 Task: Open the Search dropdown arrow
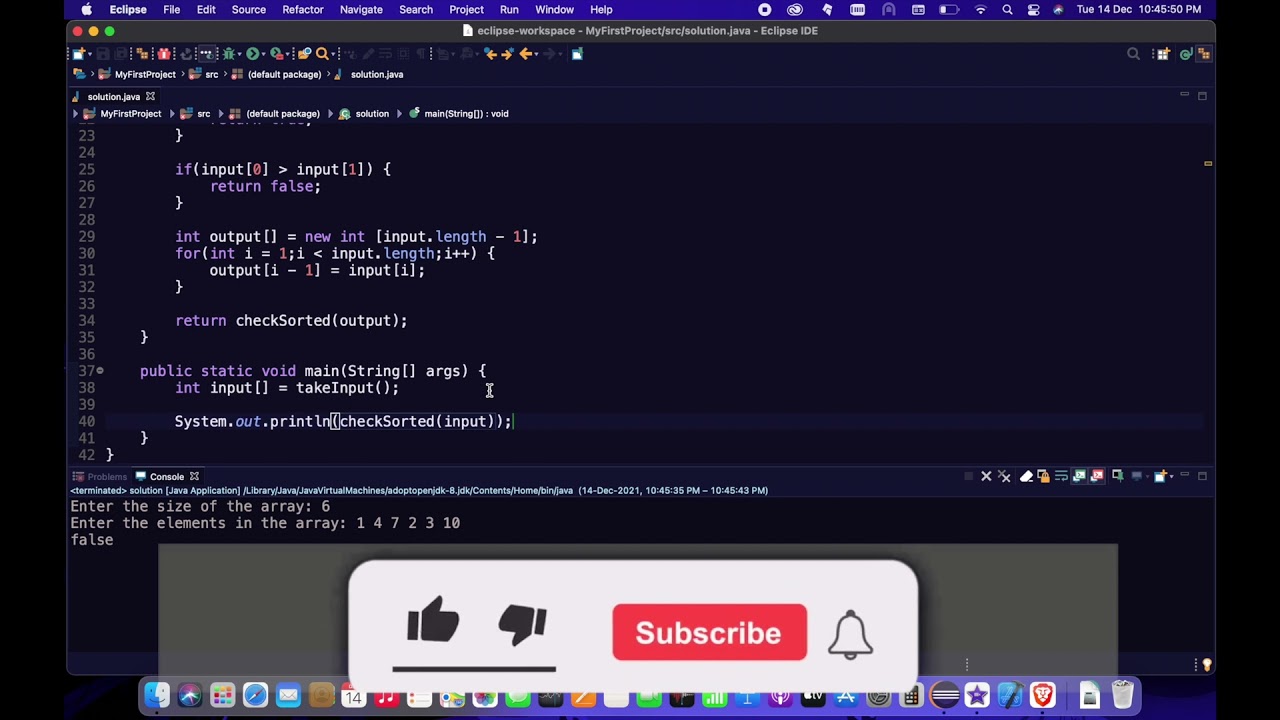333,54
